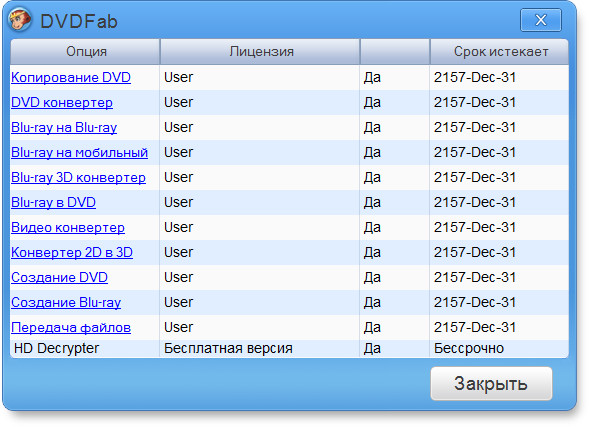This screenshot has width=589, height=427.
Task: Click 2157-Dec-31 date in Blu-ray на мобильный row
Action: click(x=475, y=152)
